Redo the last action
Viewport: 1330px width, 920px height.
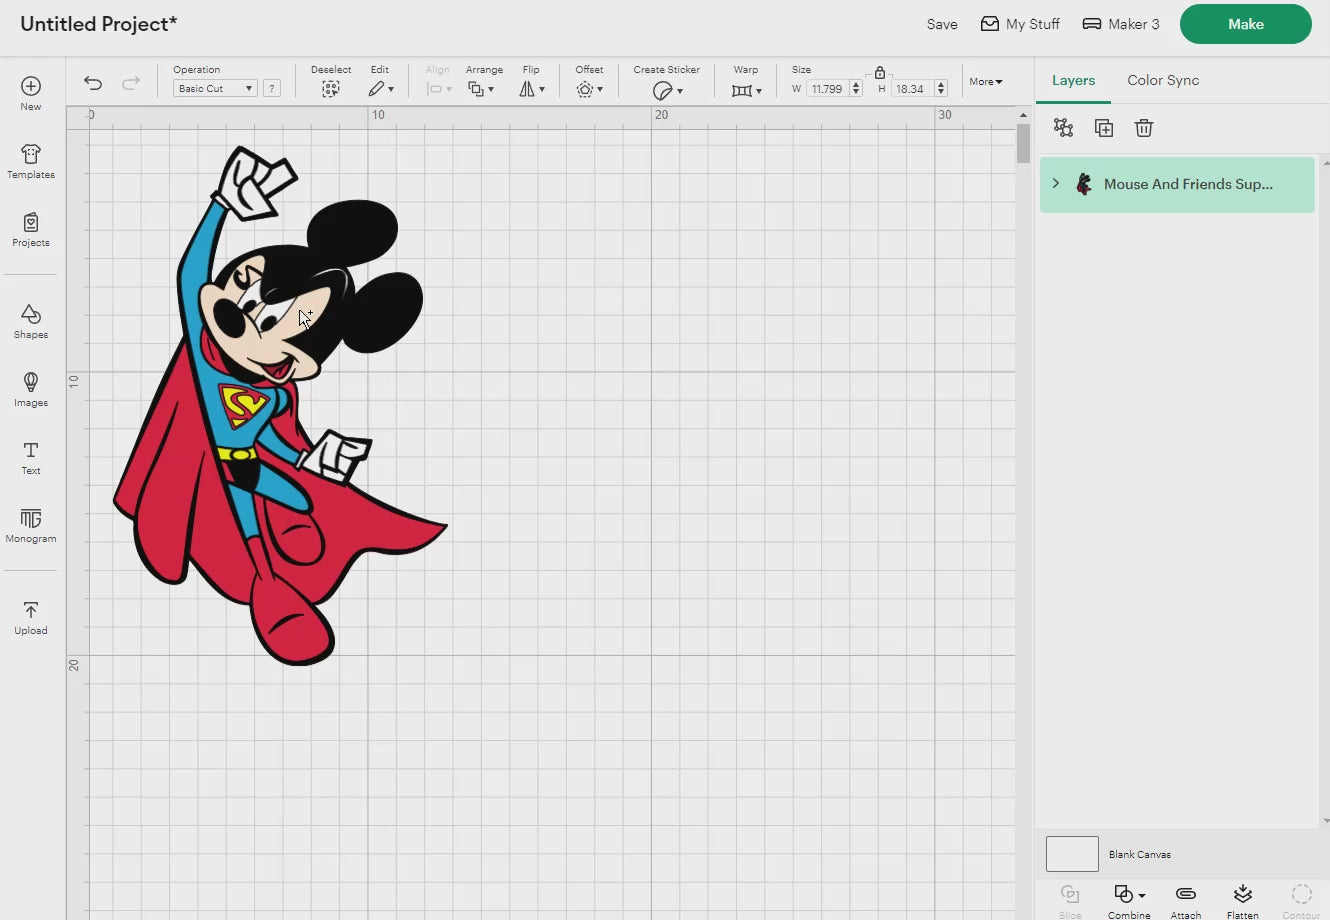pyautogui.click(x=130, y=83)
